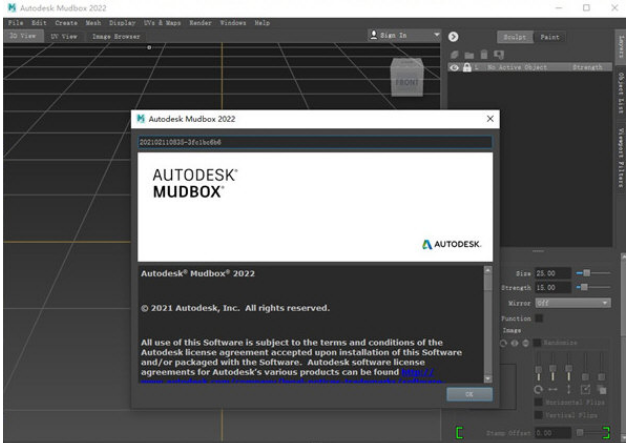Click the scale randomize icon under sliders

pyautogui.click(x=585, y=389)
